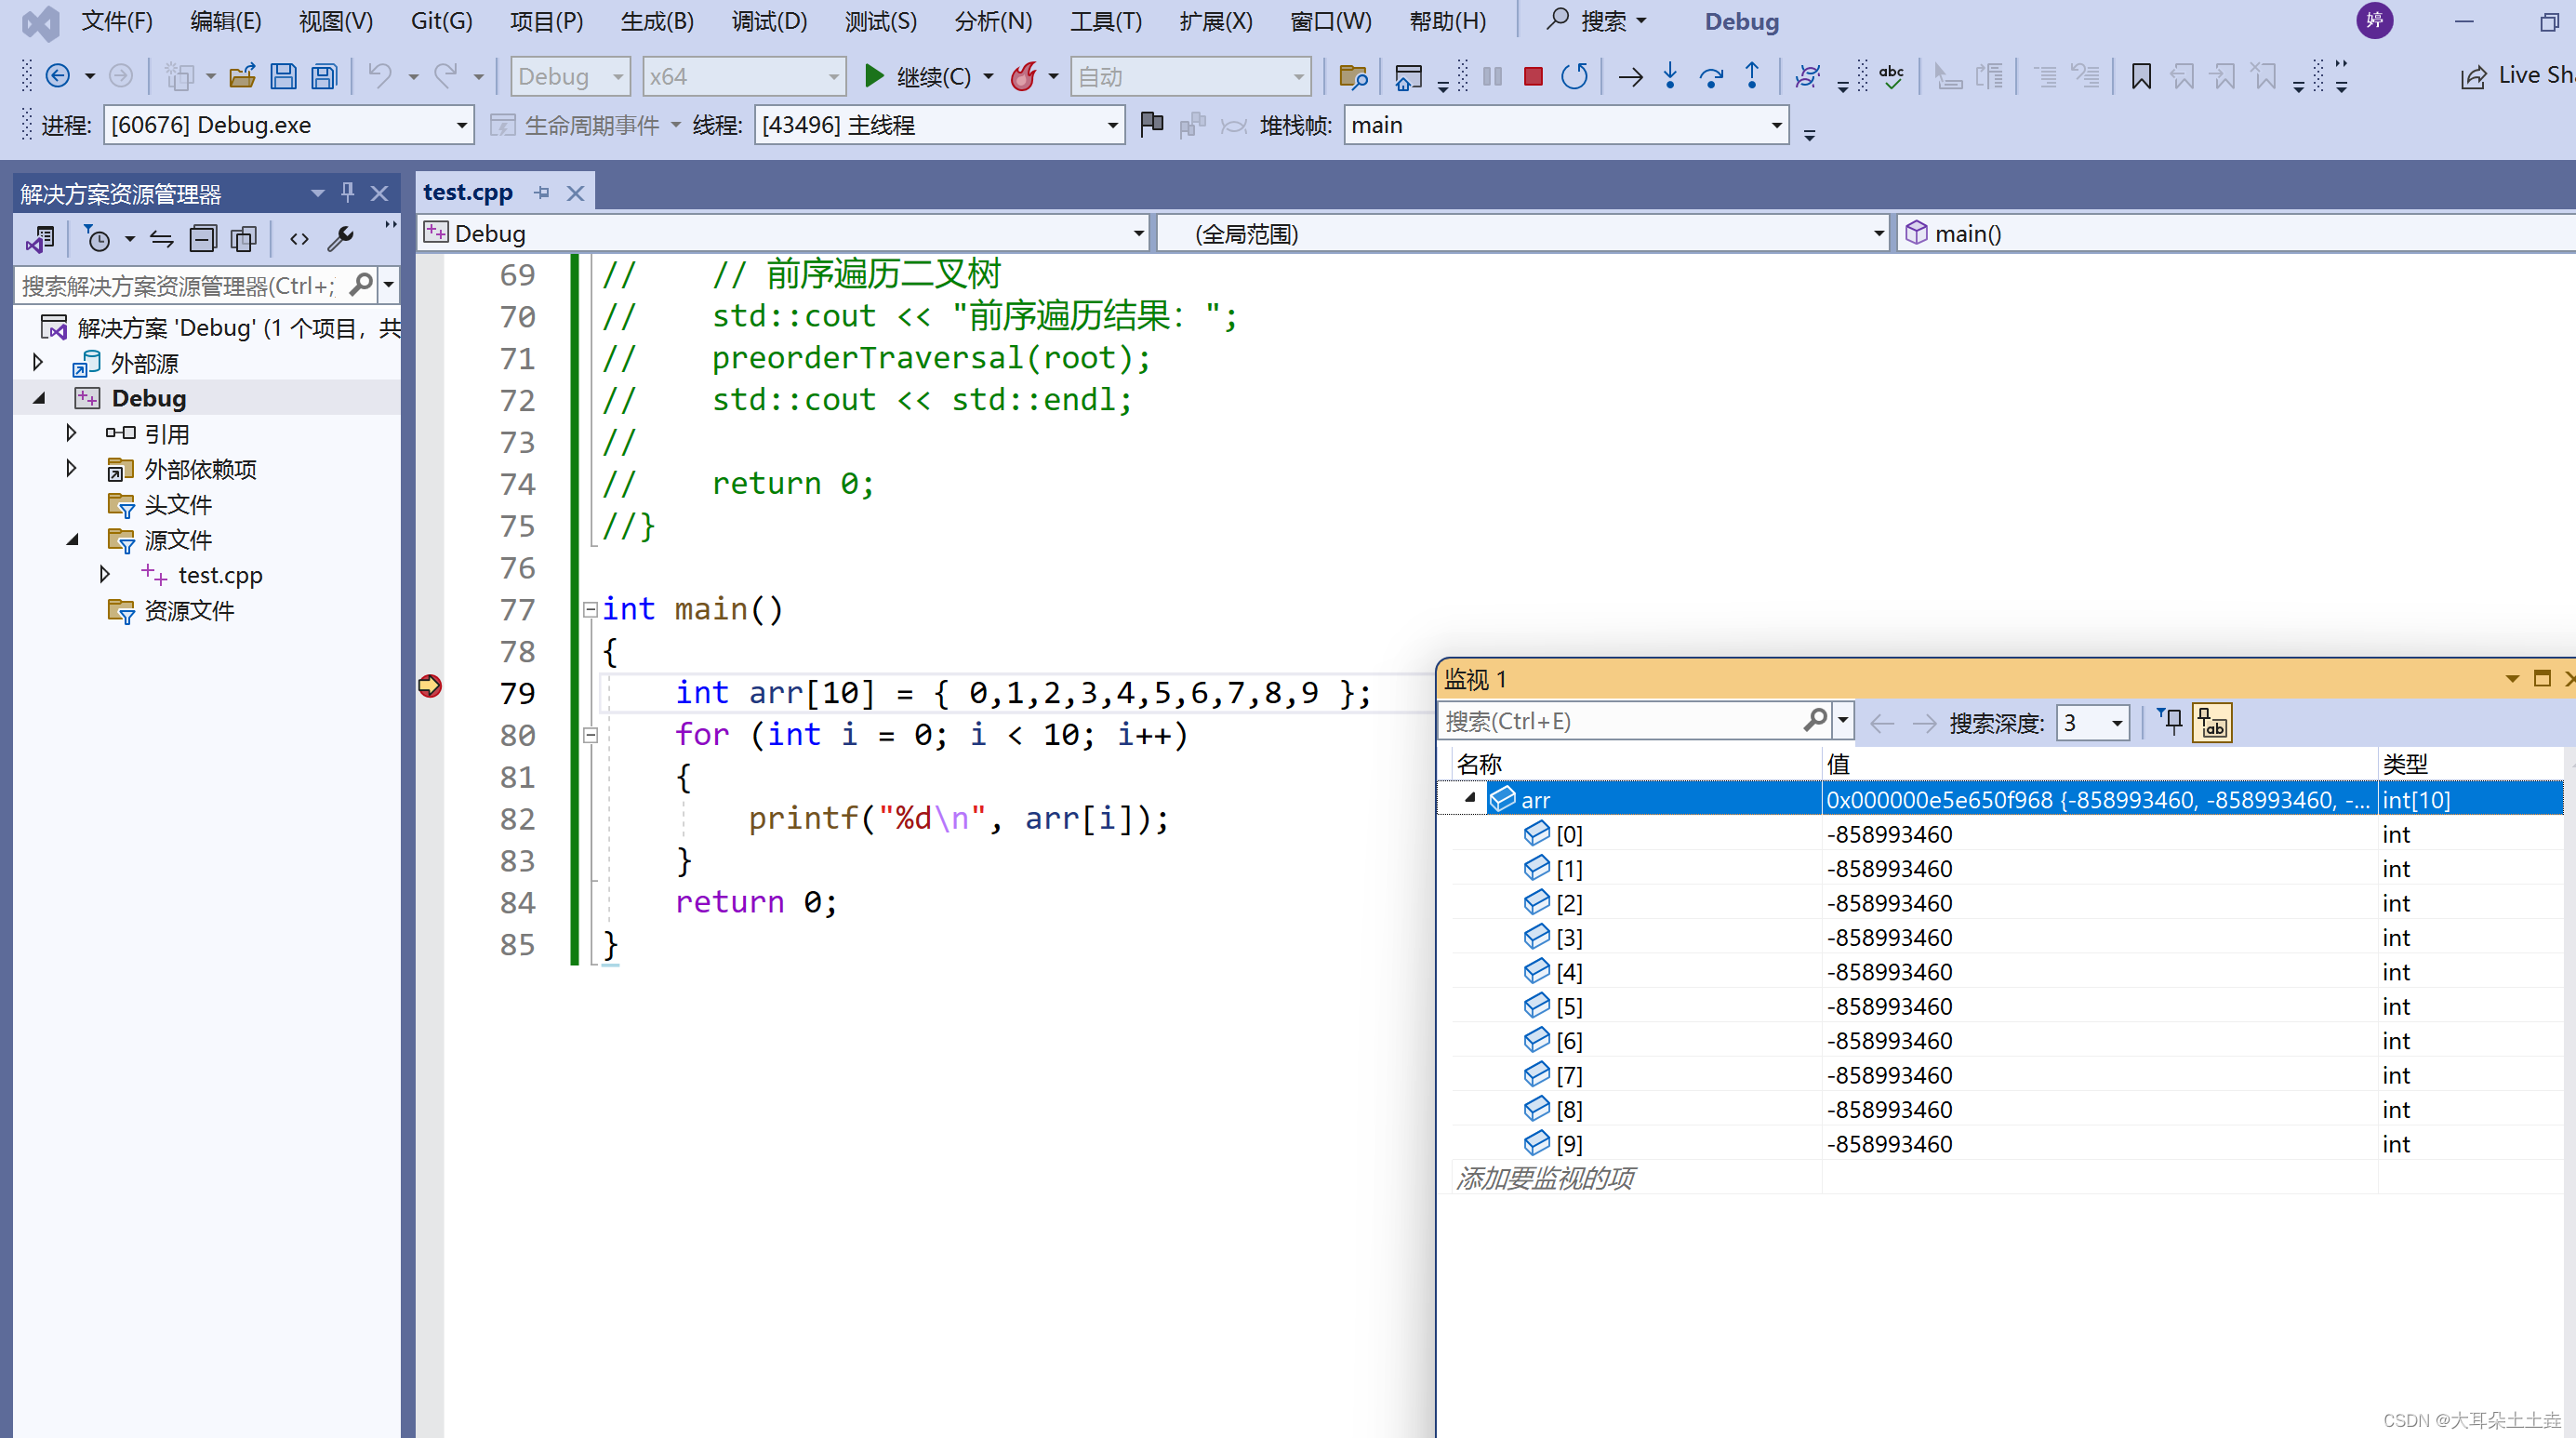Click the Hot Reload flame icon
This screenshot has height=1438, width=2576.
1023,76
